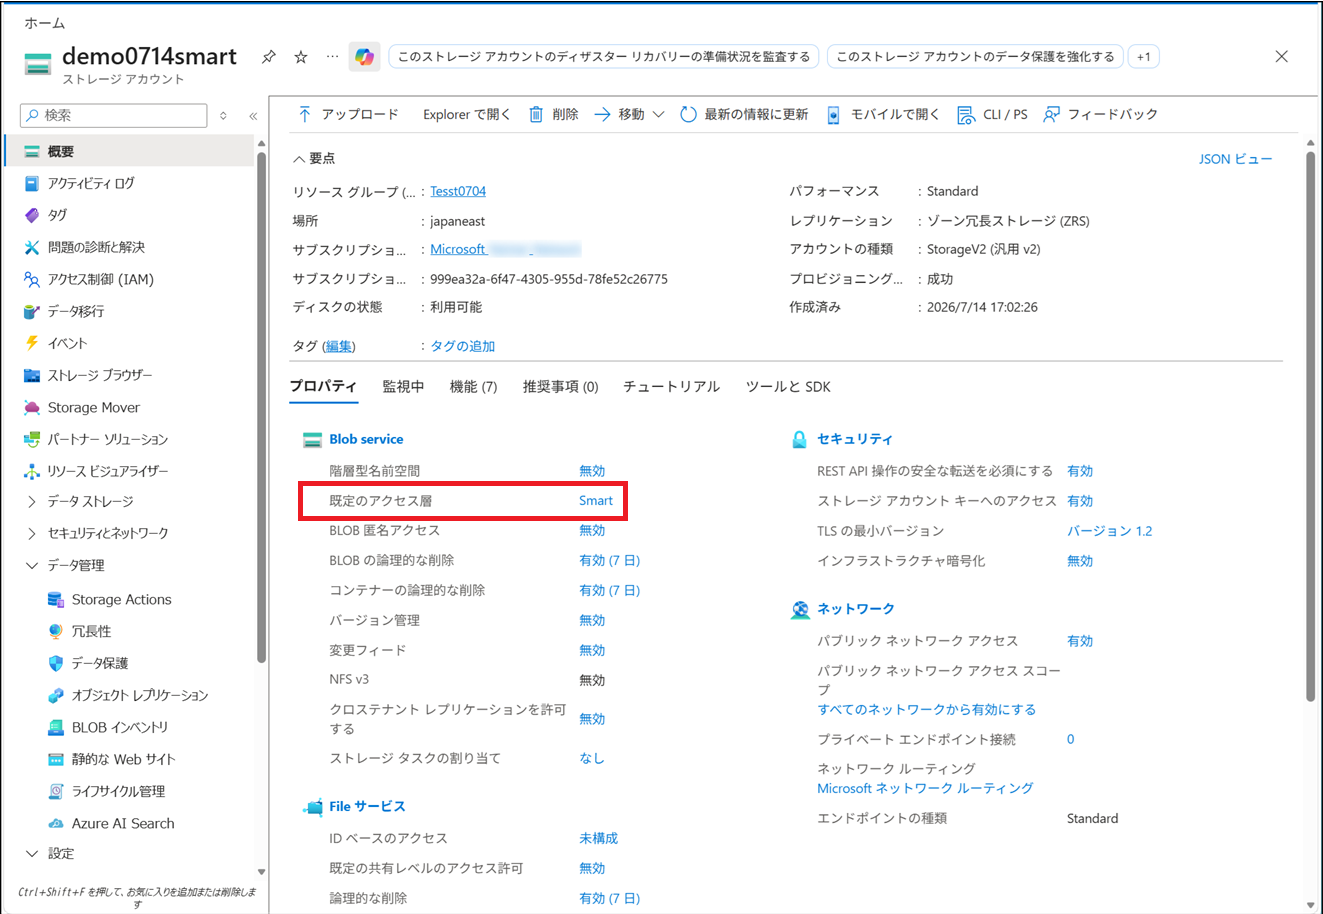Image resolution: width=1323 pixels, height=914 pixels.
Task: Click the タグの追加 link
Action: [463, 346]
